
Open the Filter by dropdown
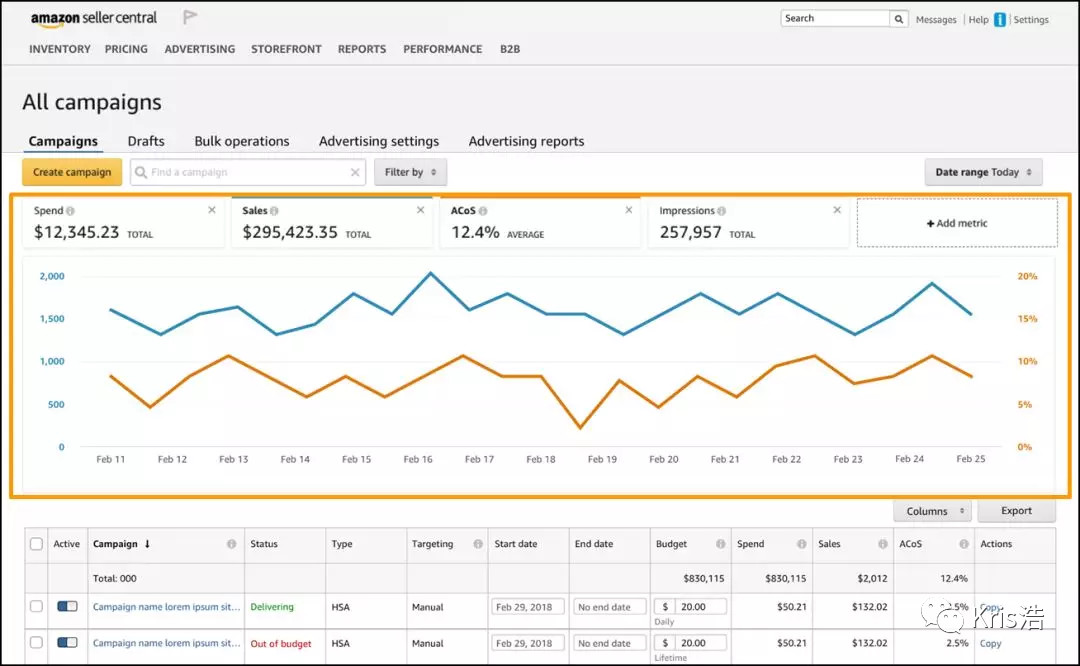click(410, 172)
